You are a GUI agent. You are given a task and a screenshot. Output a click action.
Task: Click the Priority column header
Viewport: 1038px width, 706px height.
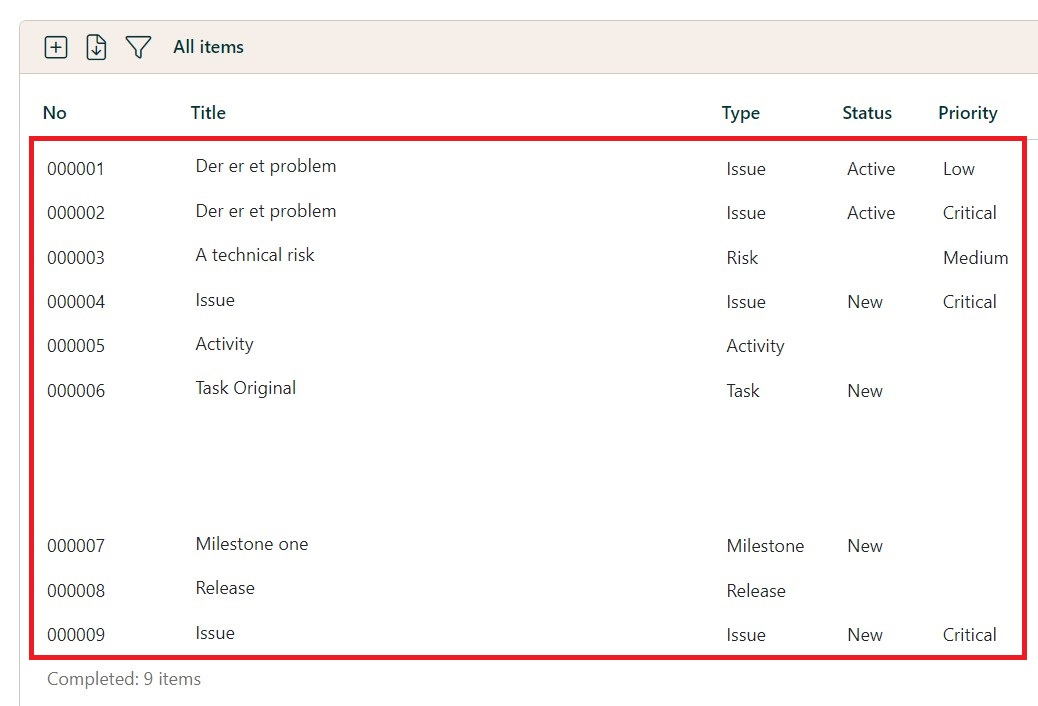(967, 113)
